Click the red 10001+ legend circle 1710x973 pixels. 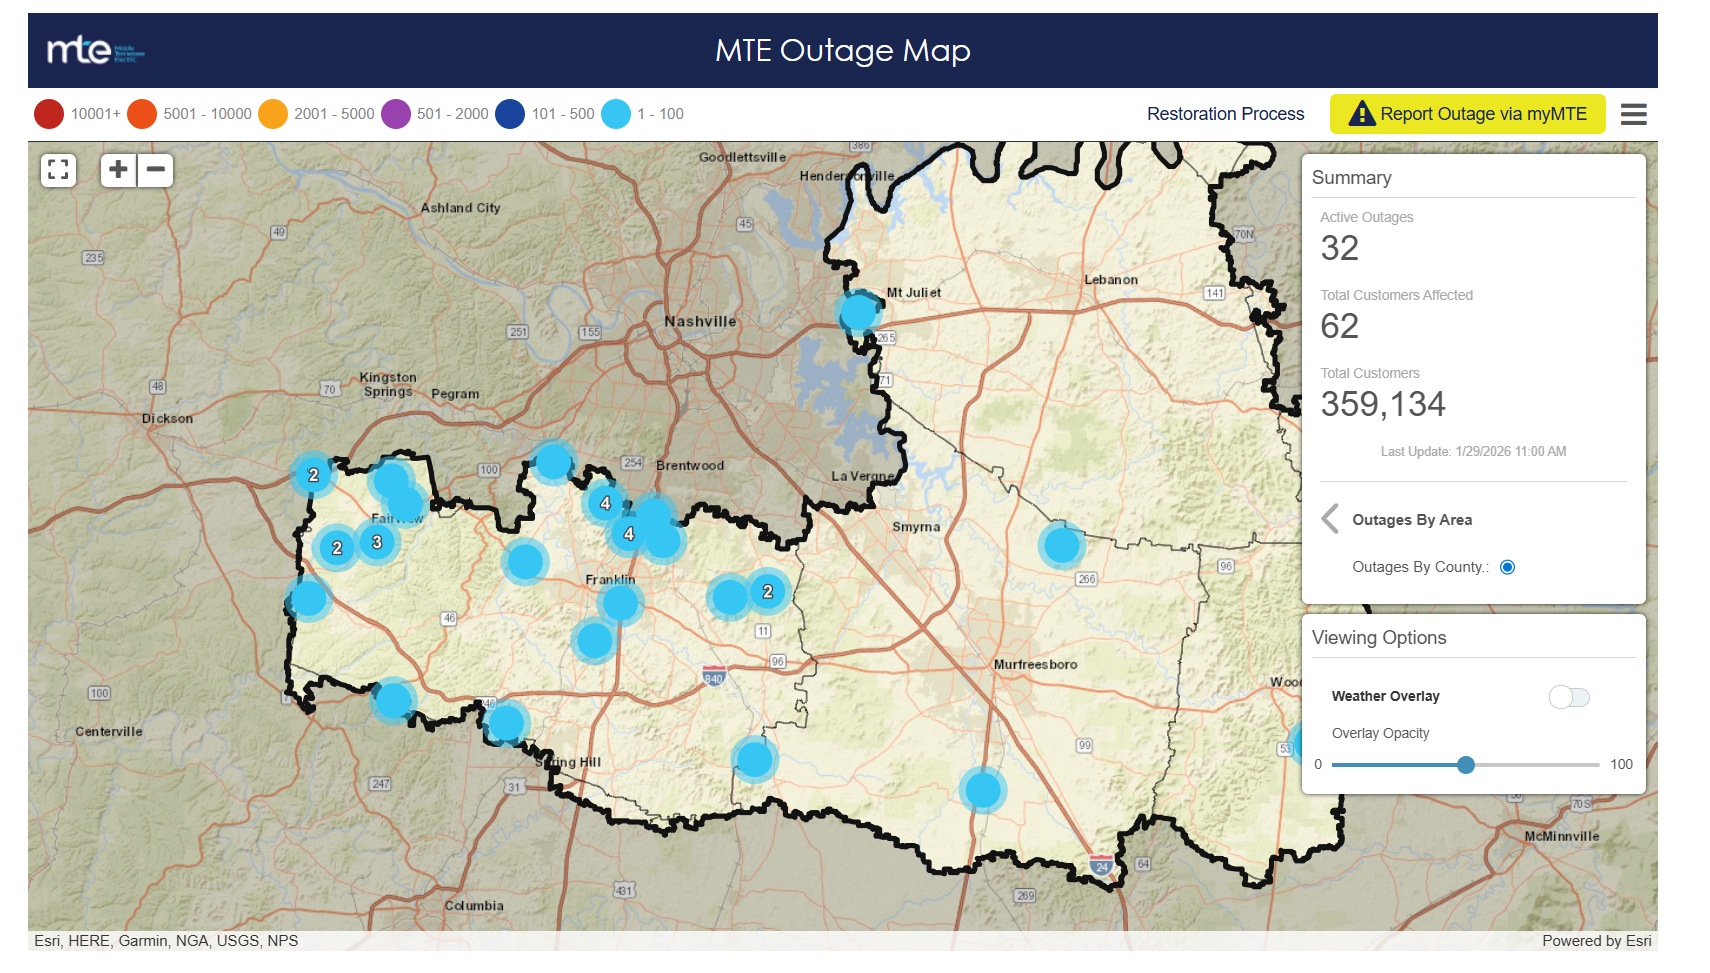(49, 114)
